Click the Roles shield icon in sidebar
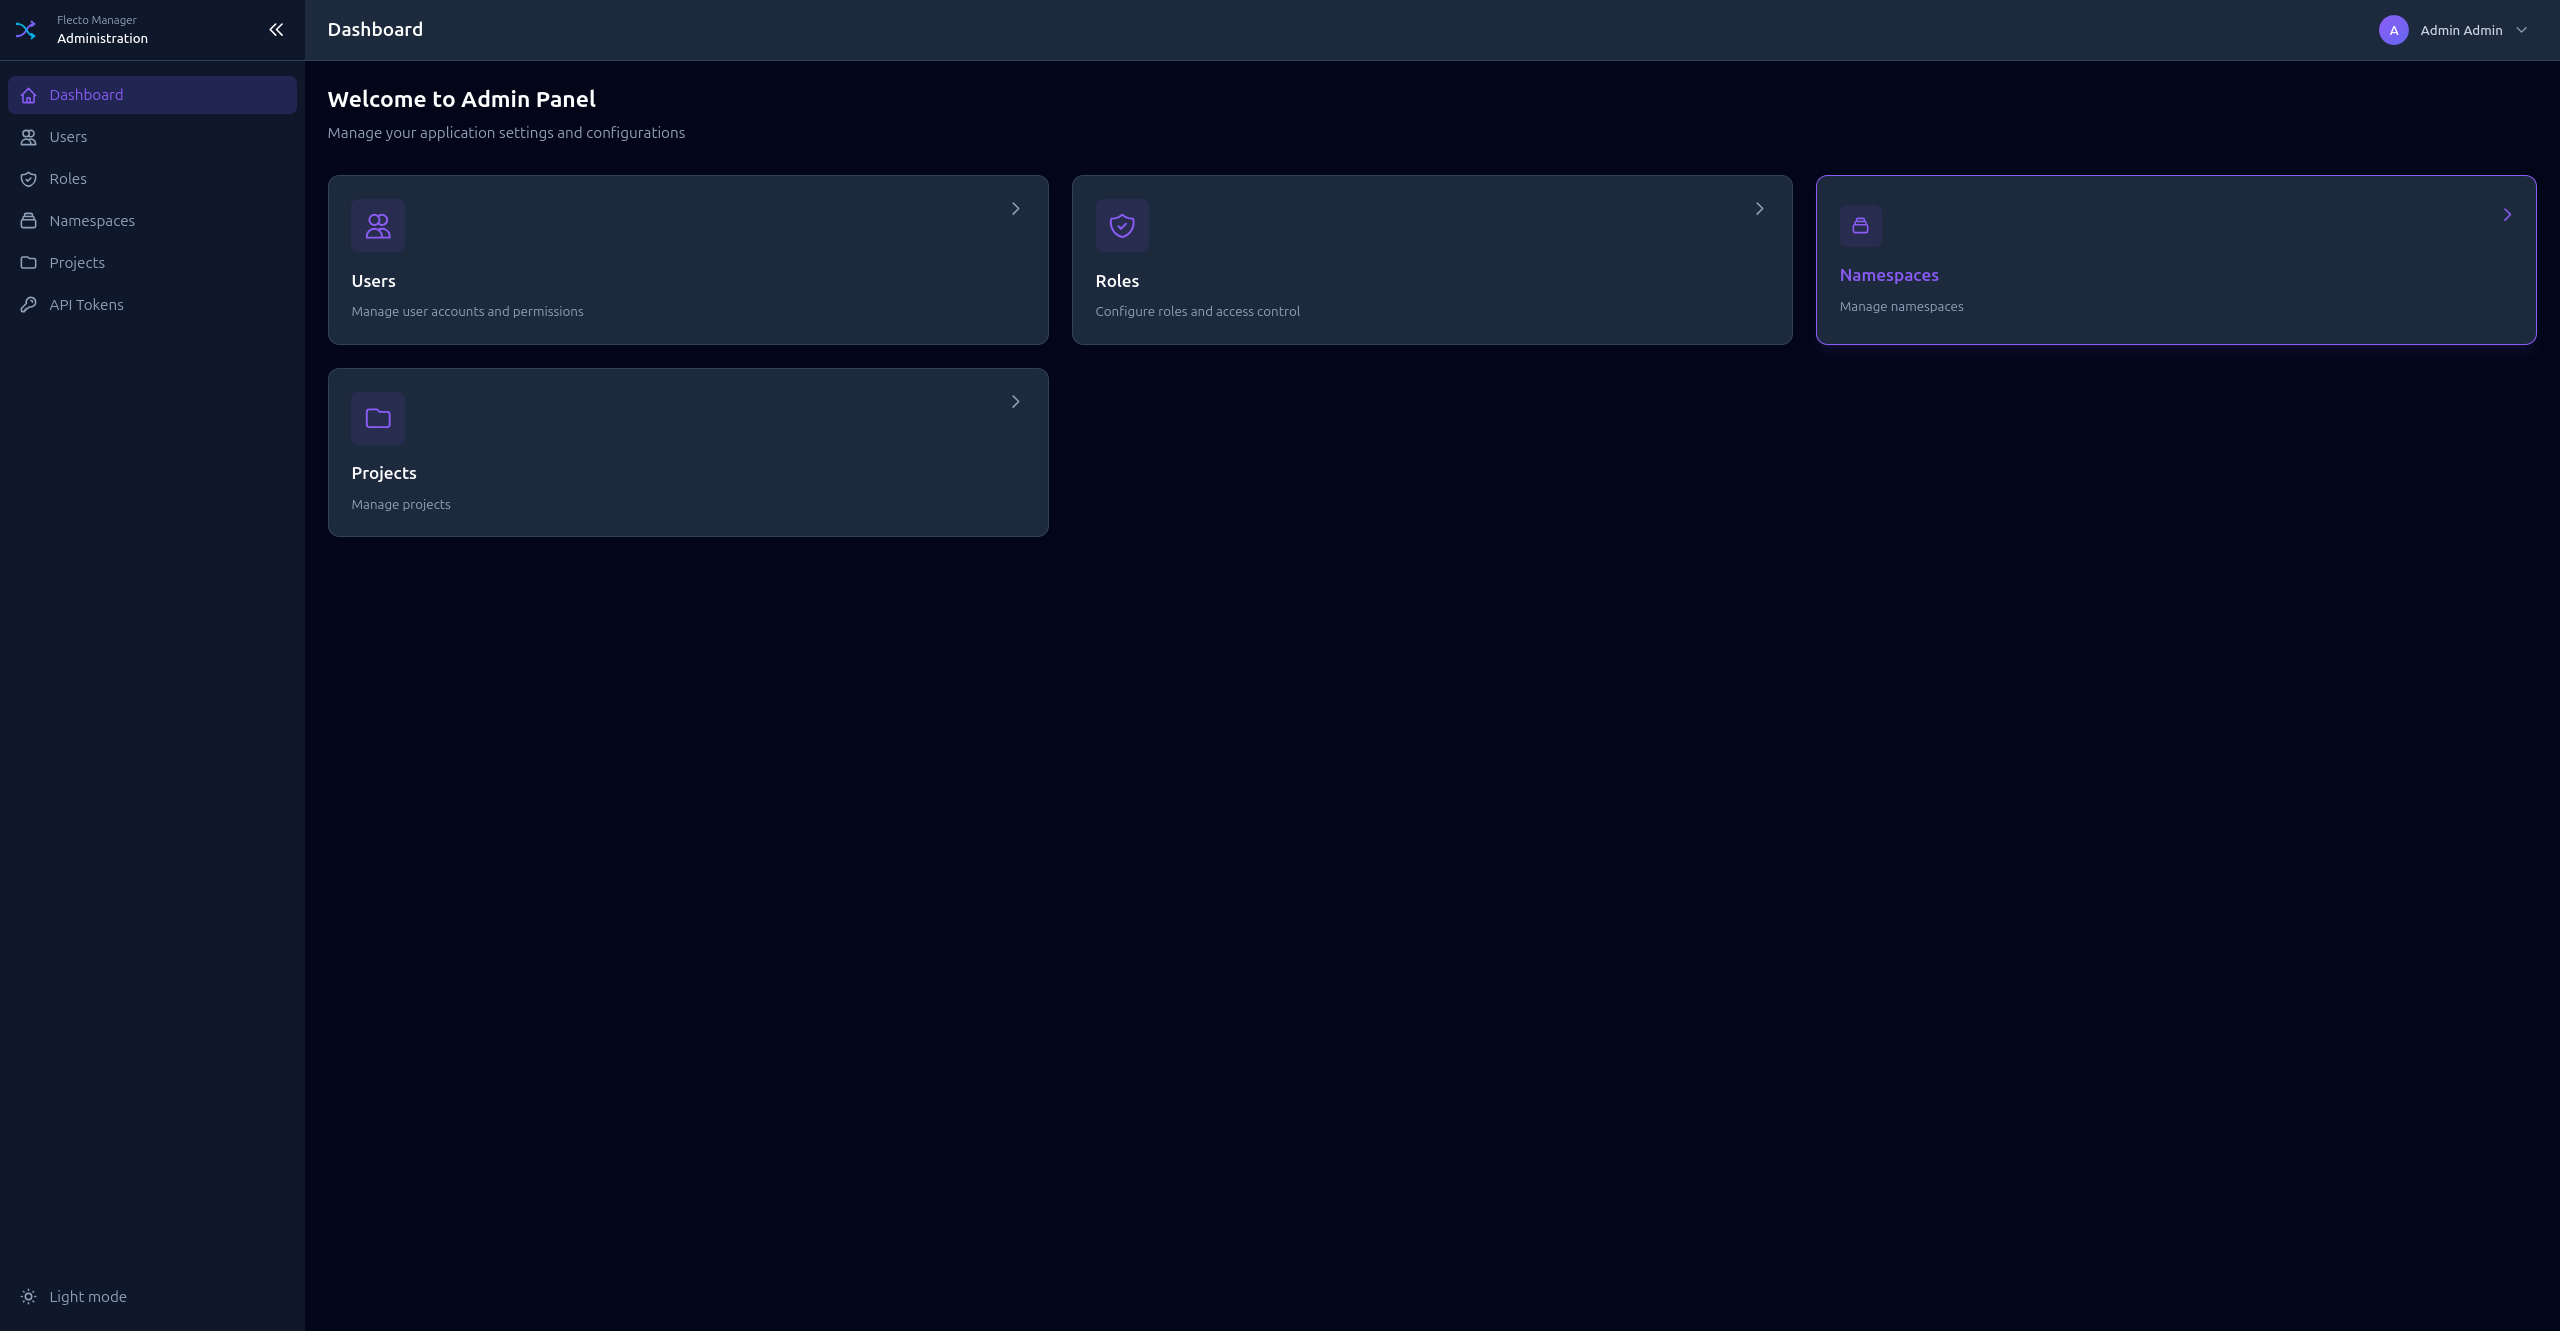This screenshot has height=1331, width=2560. 29,179
